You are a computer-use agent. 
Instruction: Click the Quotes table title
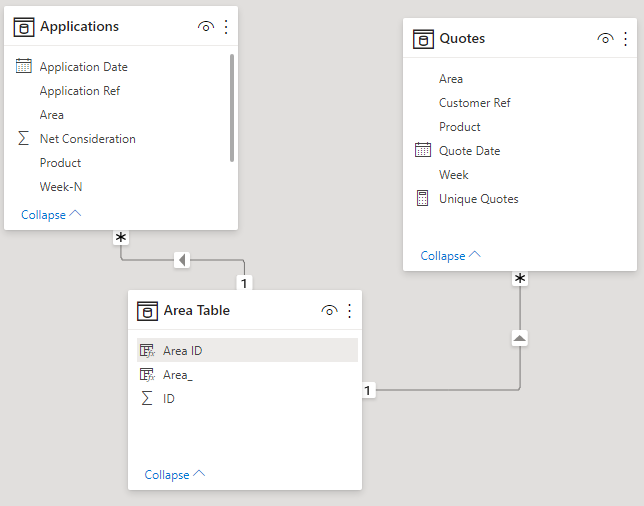(462, 38)
